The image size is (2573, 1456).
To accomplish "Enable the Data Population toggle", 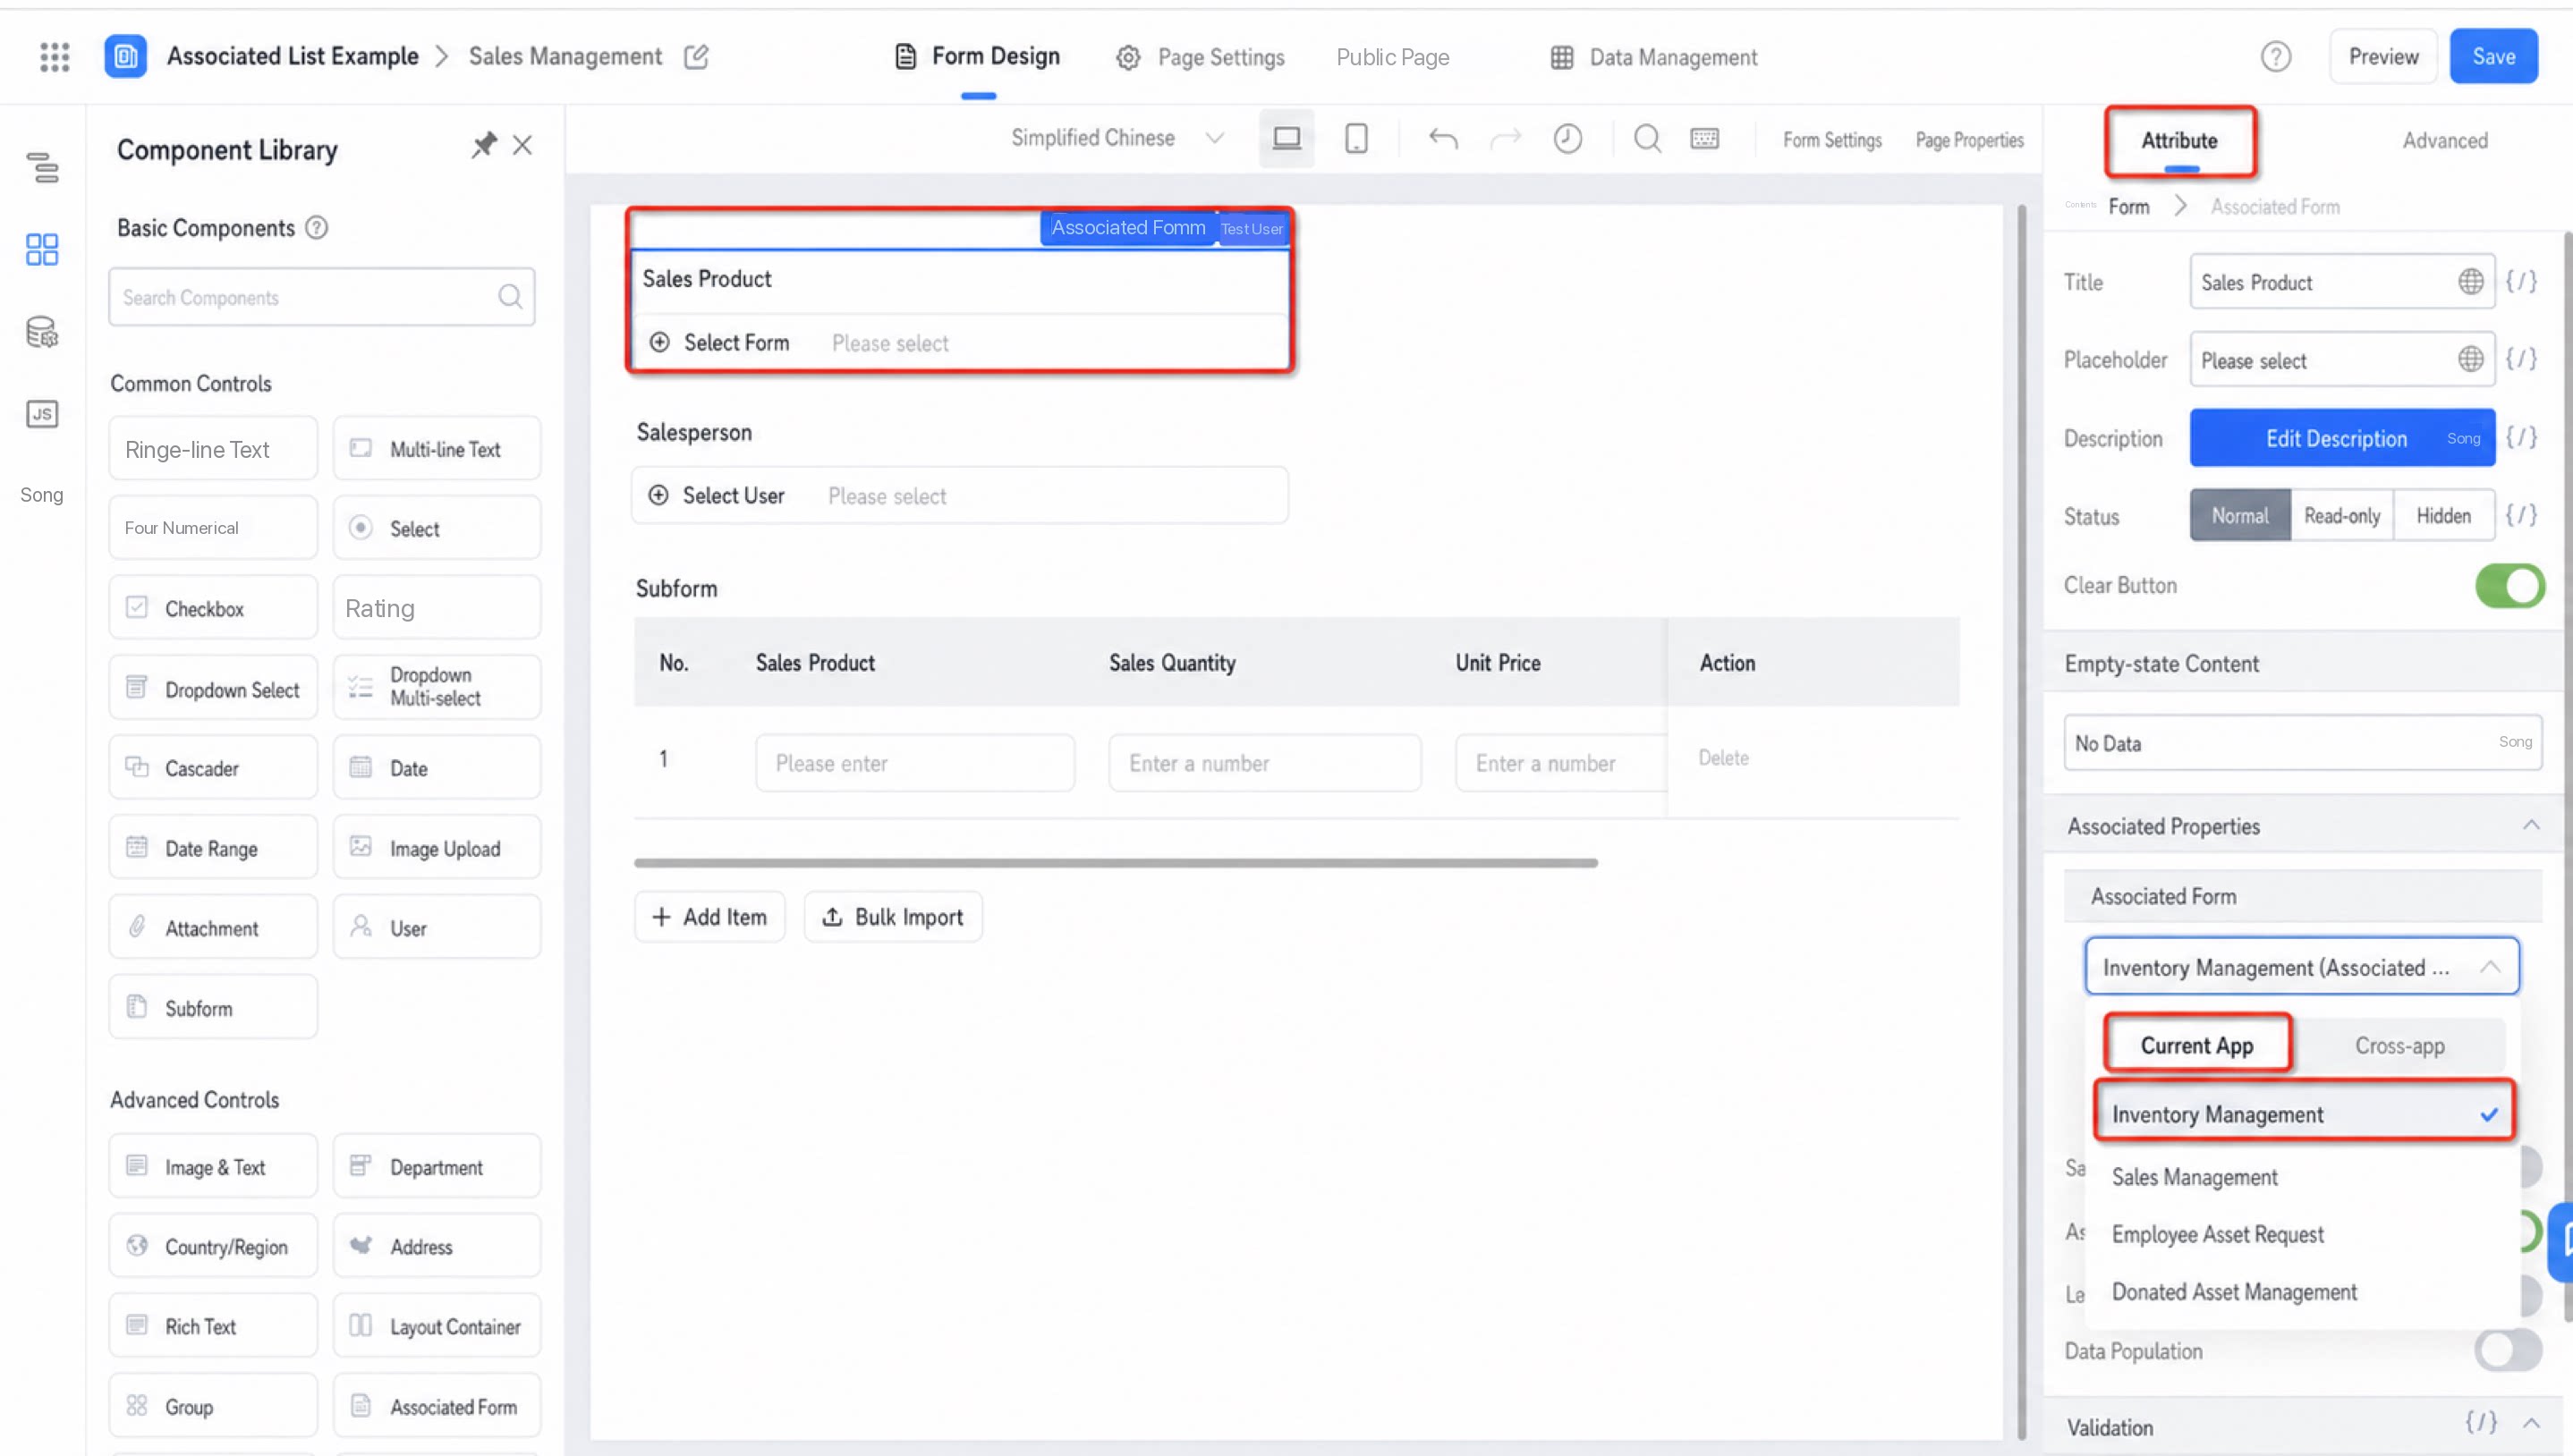I will click(x=2509, y=1350).
